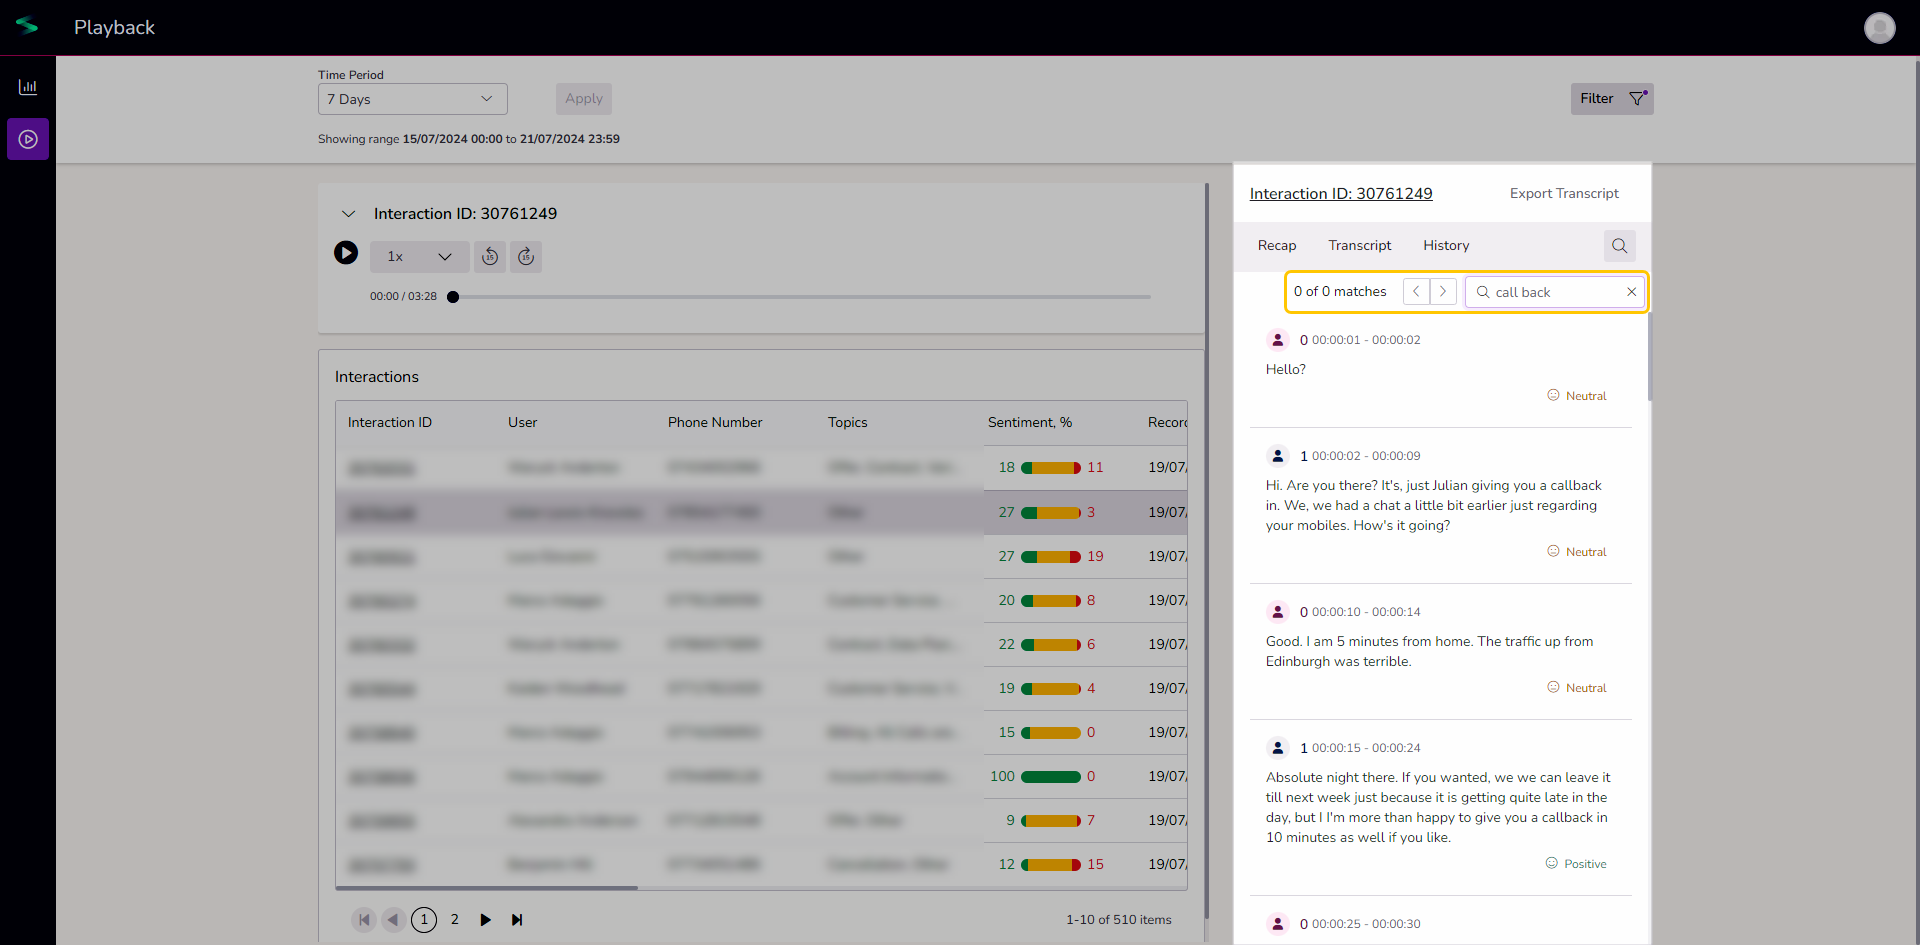The height and width of the screenshot is (945, 1920).
Task: Select row with sentiment 27 and 19
Action: coord(761,556)
